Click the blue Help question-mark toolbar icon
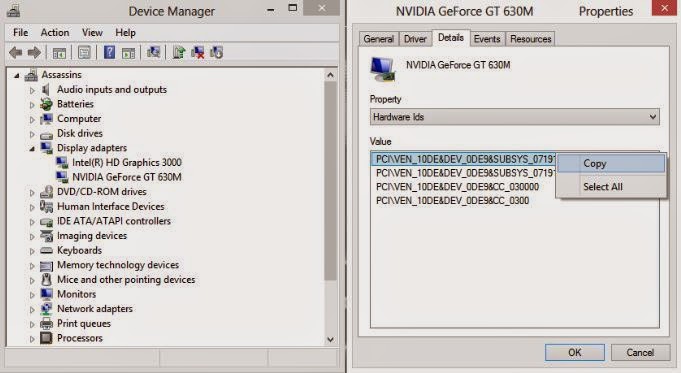This screenshot has height=373, width=681. pyautogui.click(x=109, y=53)
